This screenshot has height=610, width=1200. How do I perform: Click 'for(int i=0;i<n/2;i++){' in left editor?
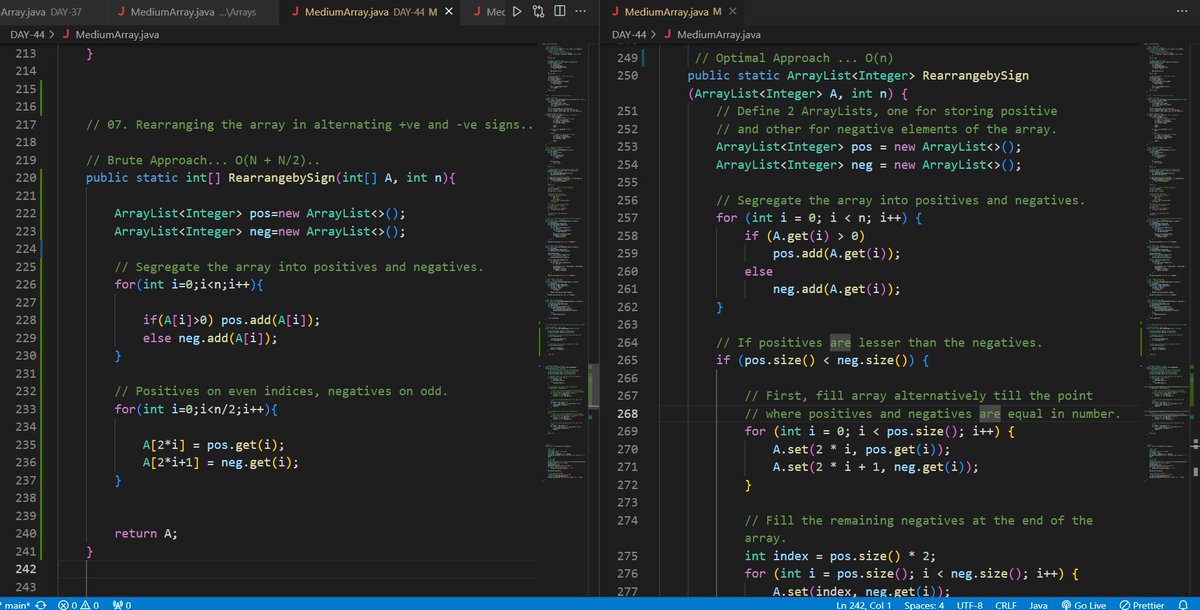coord(196,409)
